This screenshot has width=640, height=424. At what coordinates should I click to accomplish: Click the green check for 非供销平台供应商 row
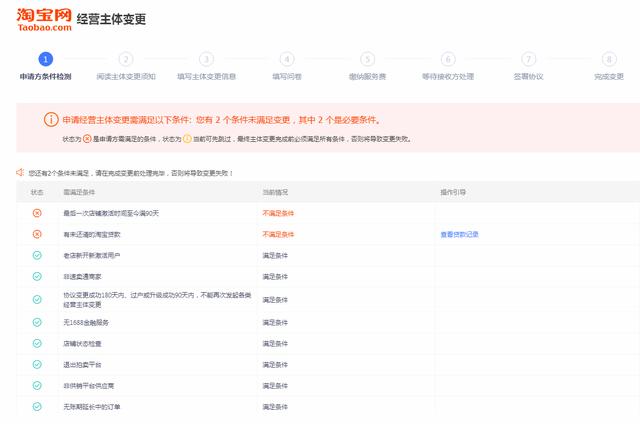click(37, 386)
